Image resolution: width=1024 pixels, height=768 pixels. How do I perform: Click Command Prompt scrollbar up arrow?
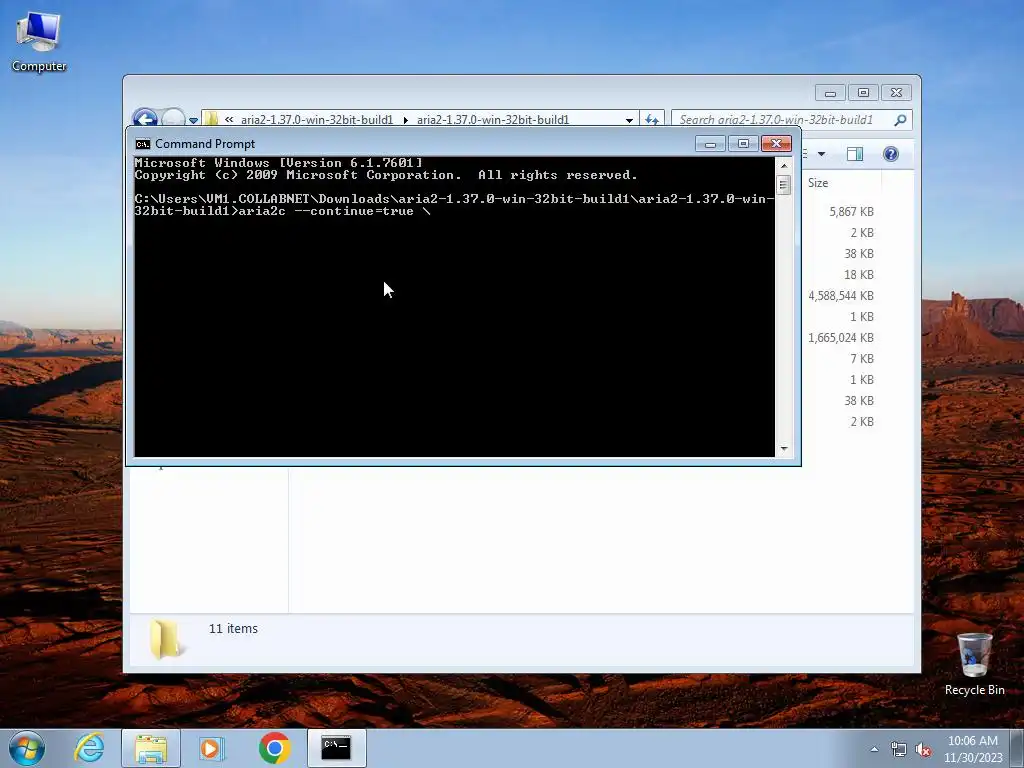[784, 166]
